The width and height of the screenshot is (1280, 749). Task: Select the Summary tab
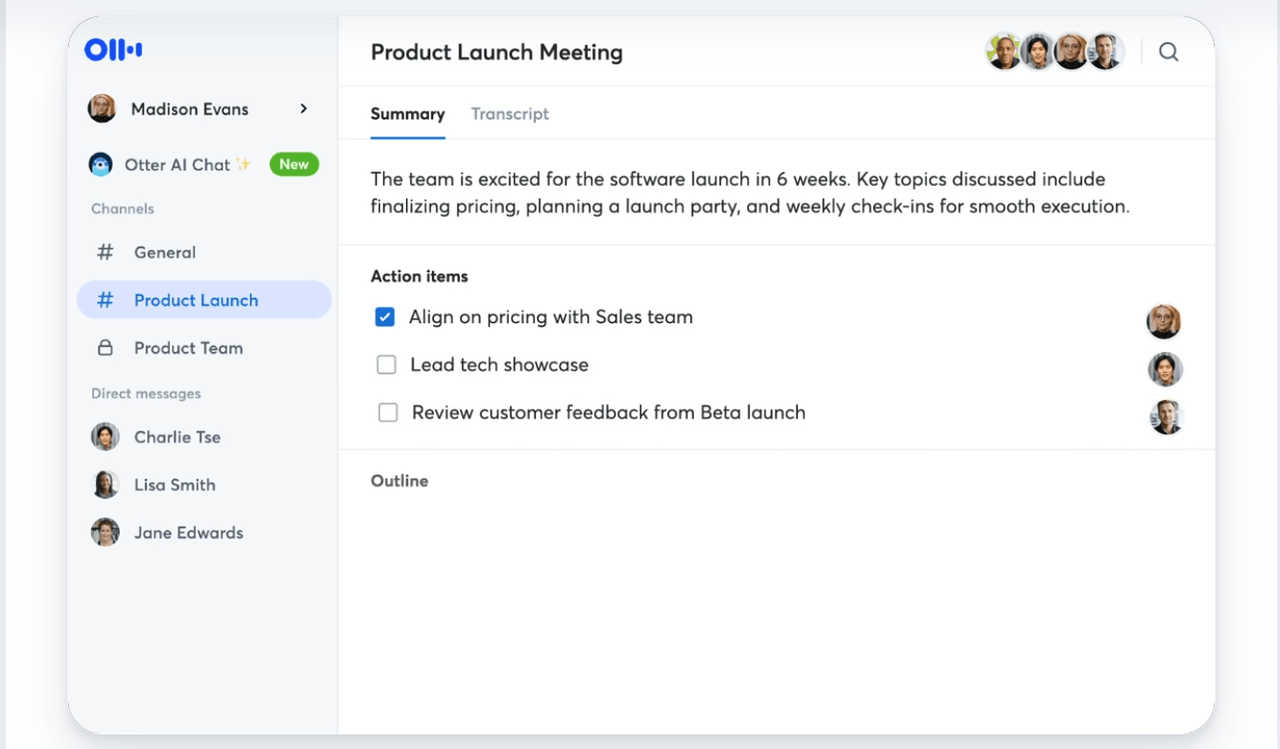point(407,114)
